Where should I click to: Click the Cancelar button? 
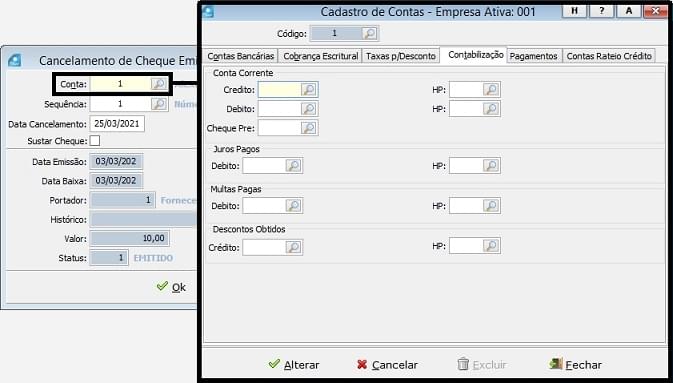[387, 365]
